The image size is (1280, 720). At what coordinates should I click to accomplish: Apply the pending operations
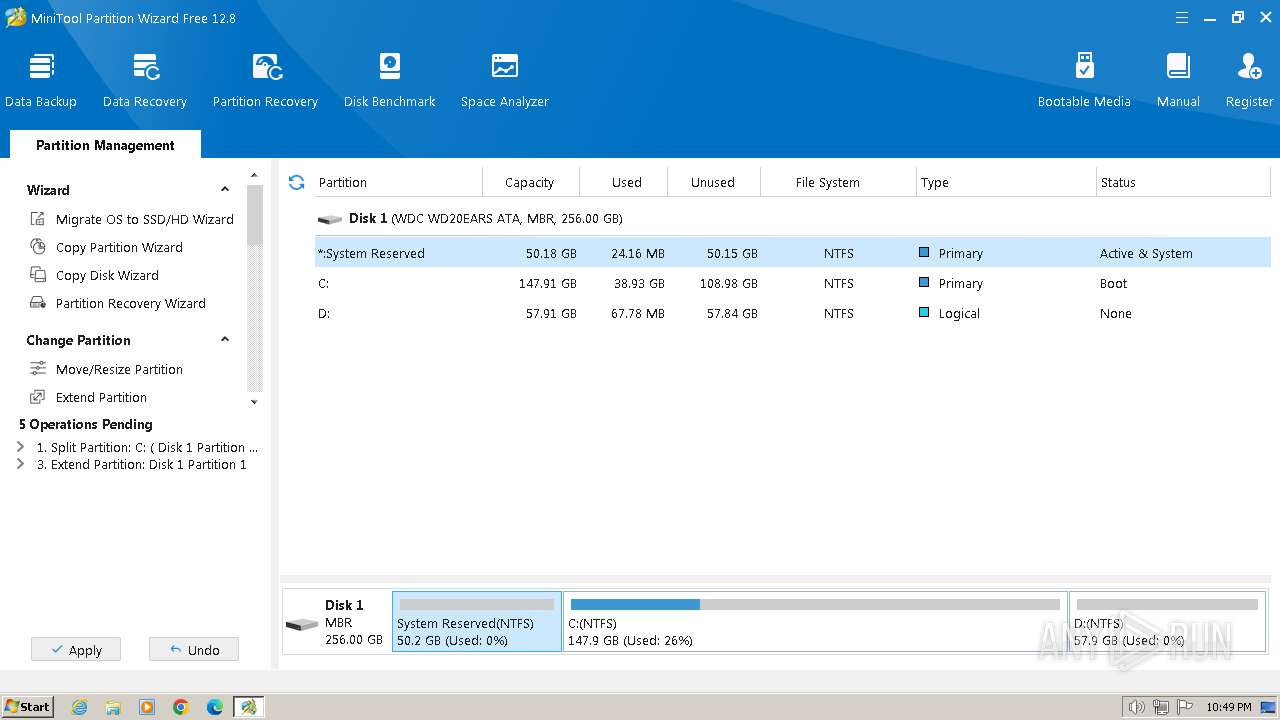(76, 650)
